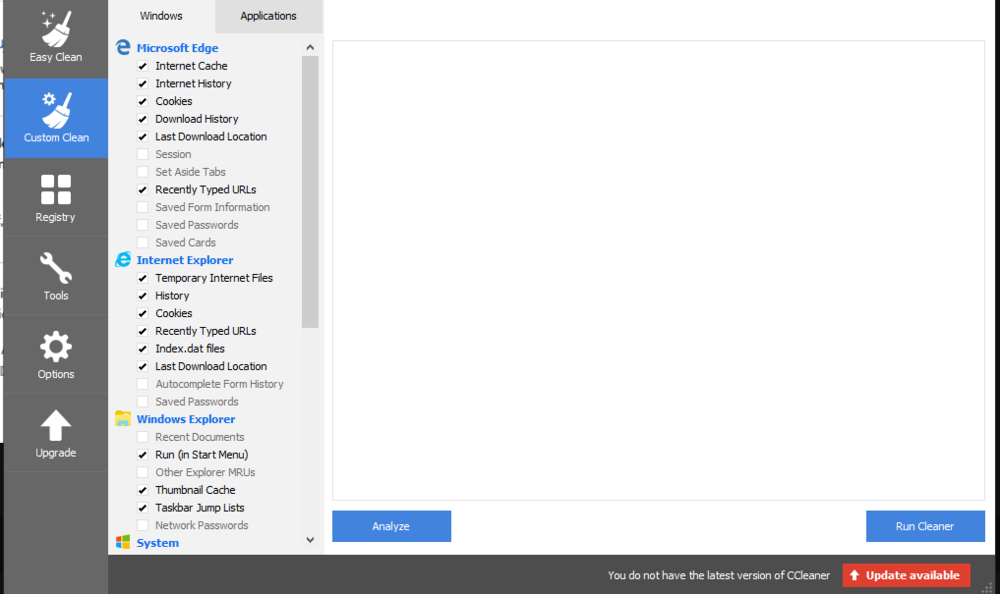The image size is (1000, 594).
Task: Enable Set Aside Tabs checkbox
Action: pos(143,172)
